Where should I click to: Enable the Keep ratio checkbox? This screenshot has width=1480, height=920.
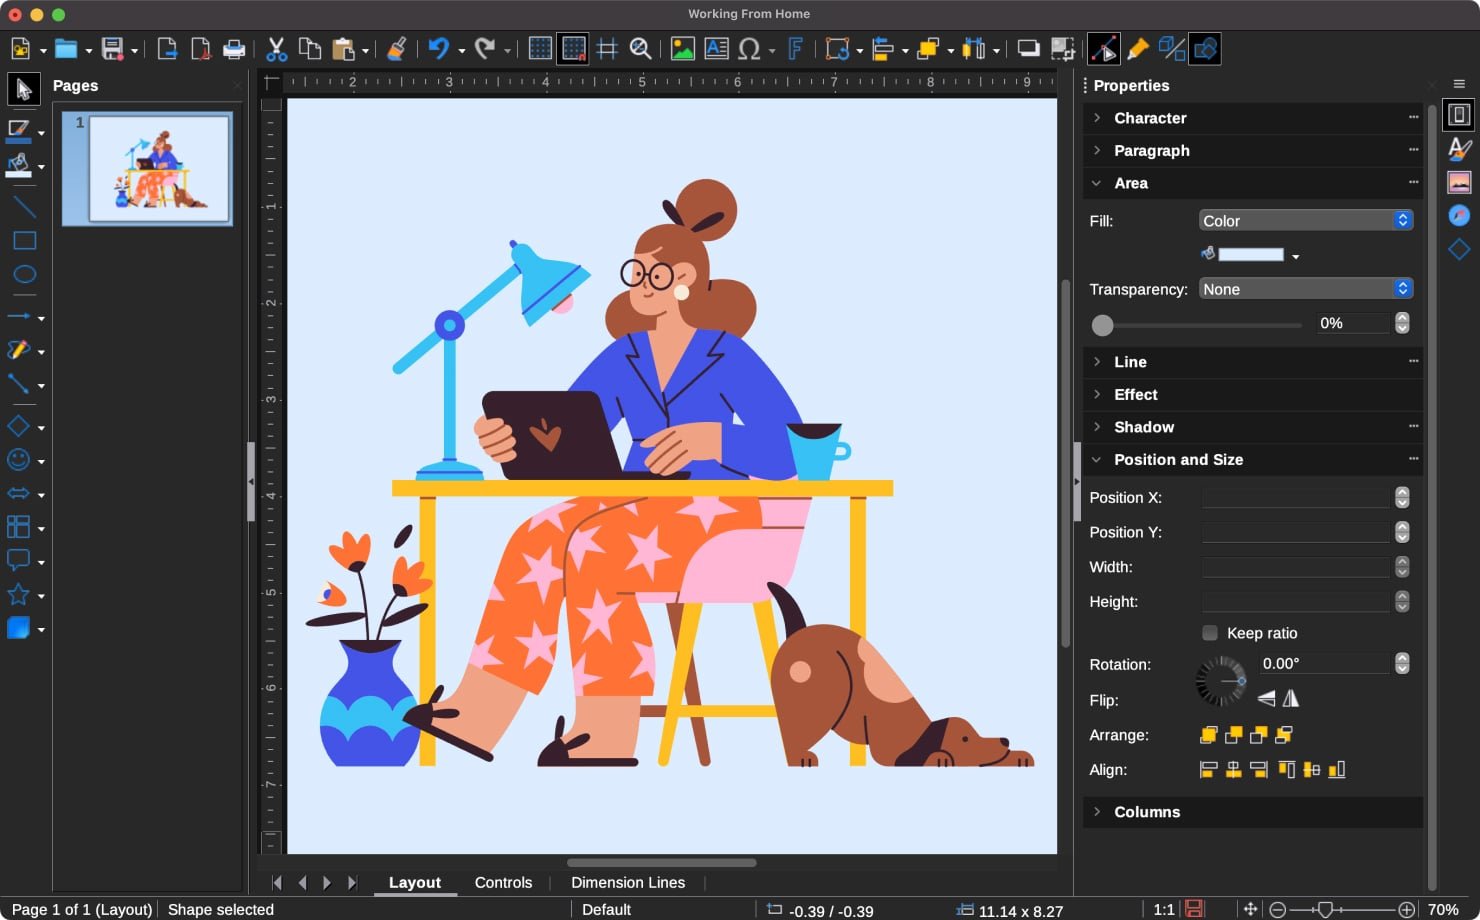(1210, 633)
